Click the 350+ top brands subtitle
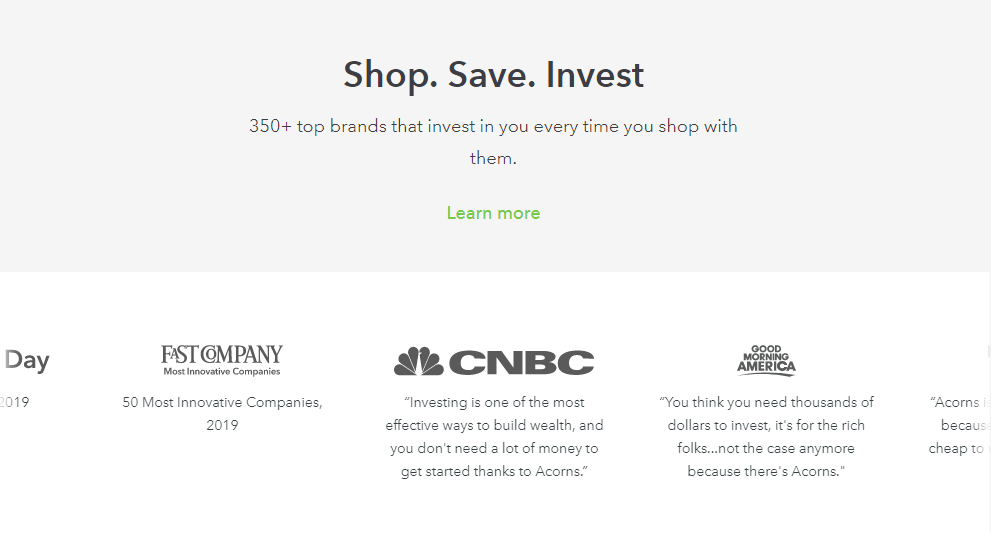The image size is (991, 533). (493, 142)
